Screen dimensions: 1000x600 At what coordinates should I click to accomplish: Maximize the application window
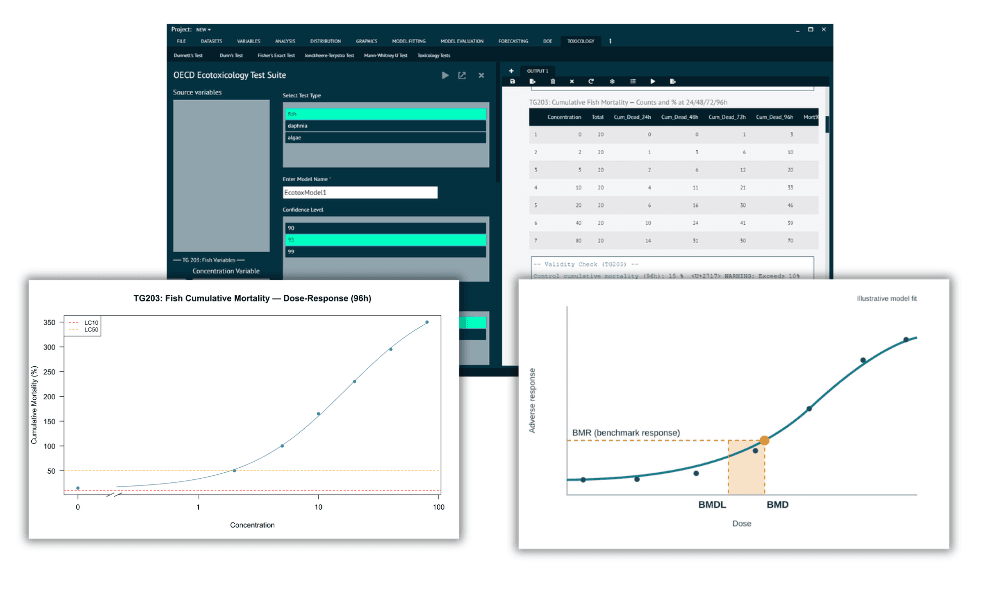[811, 29]
